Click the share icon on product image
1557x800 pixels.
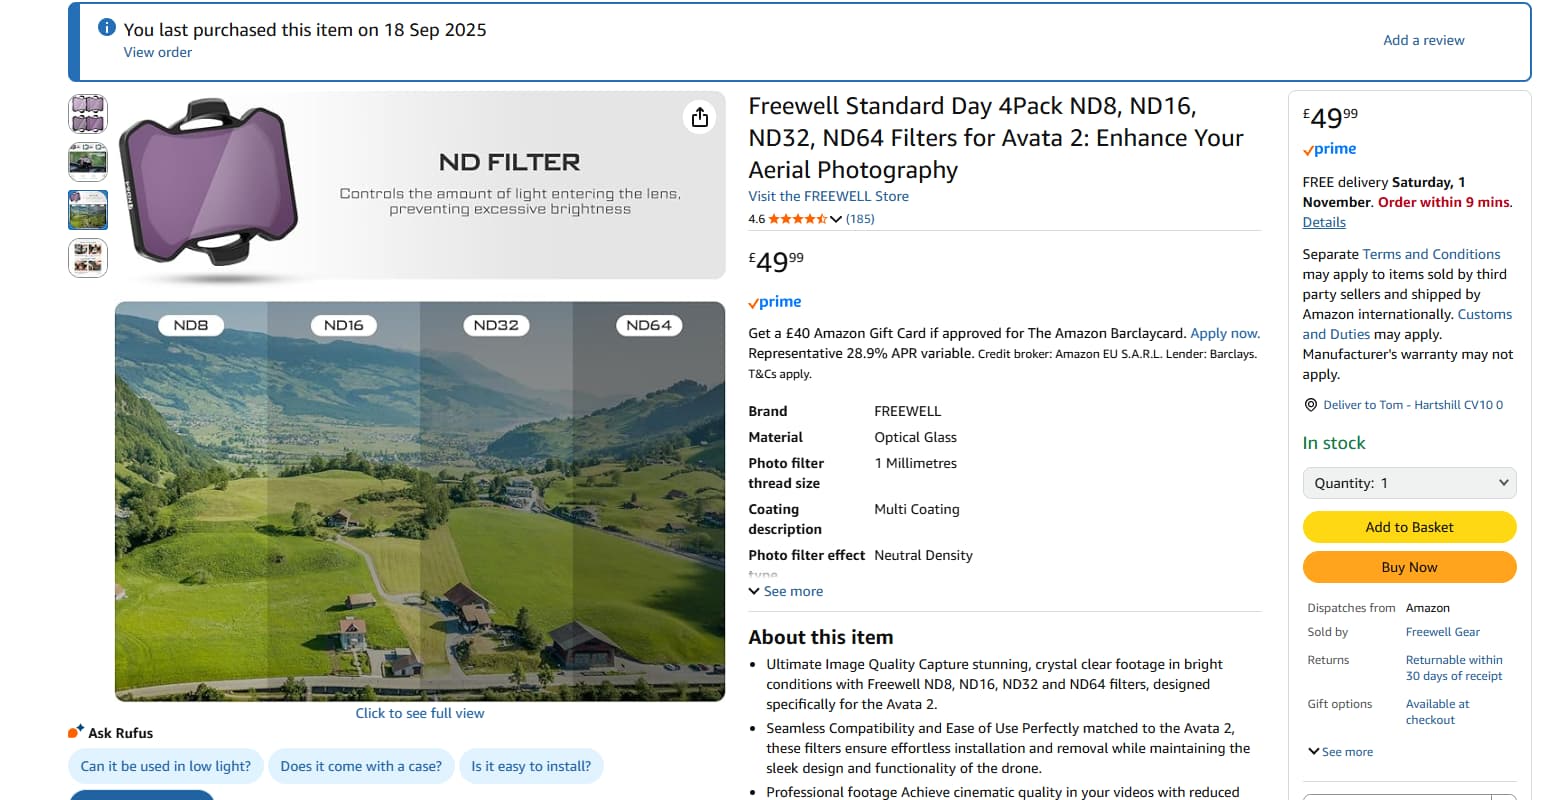click(700, 117)
